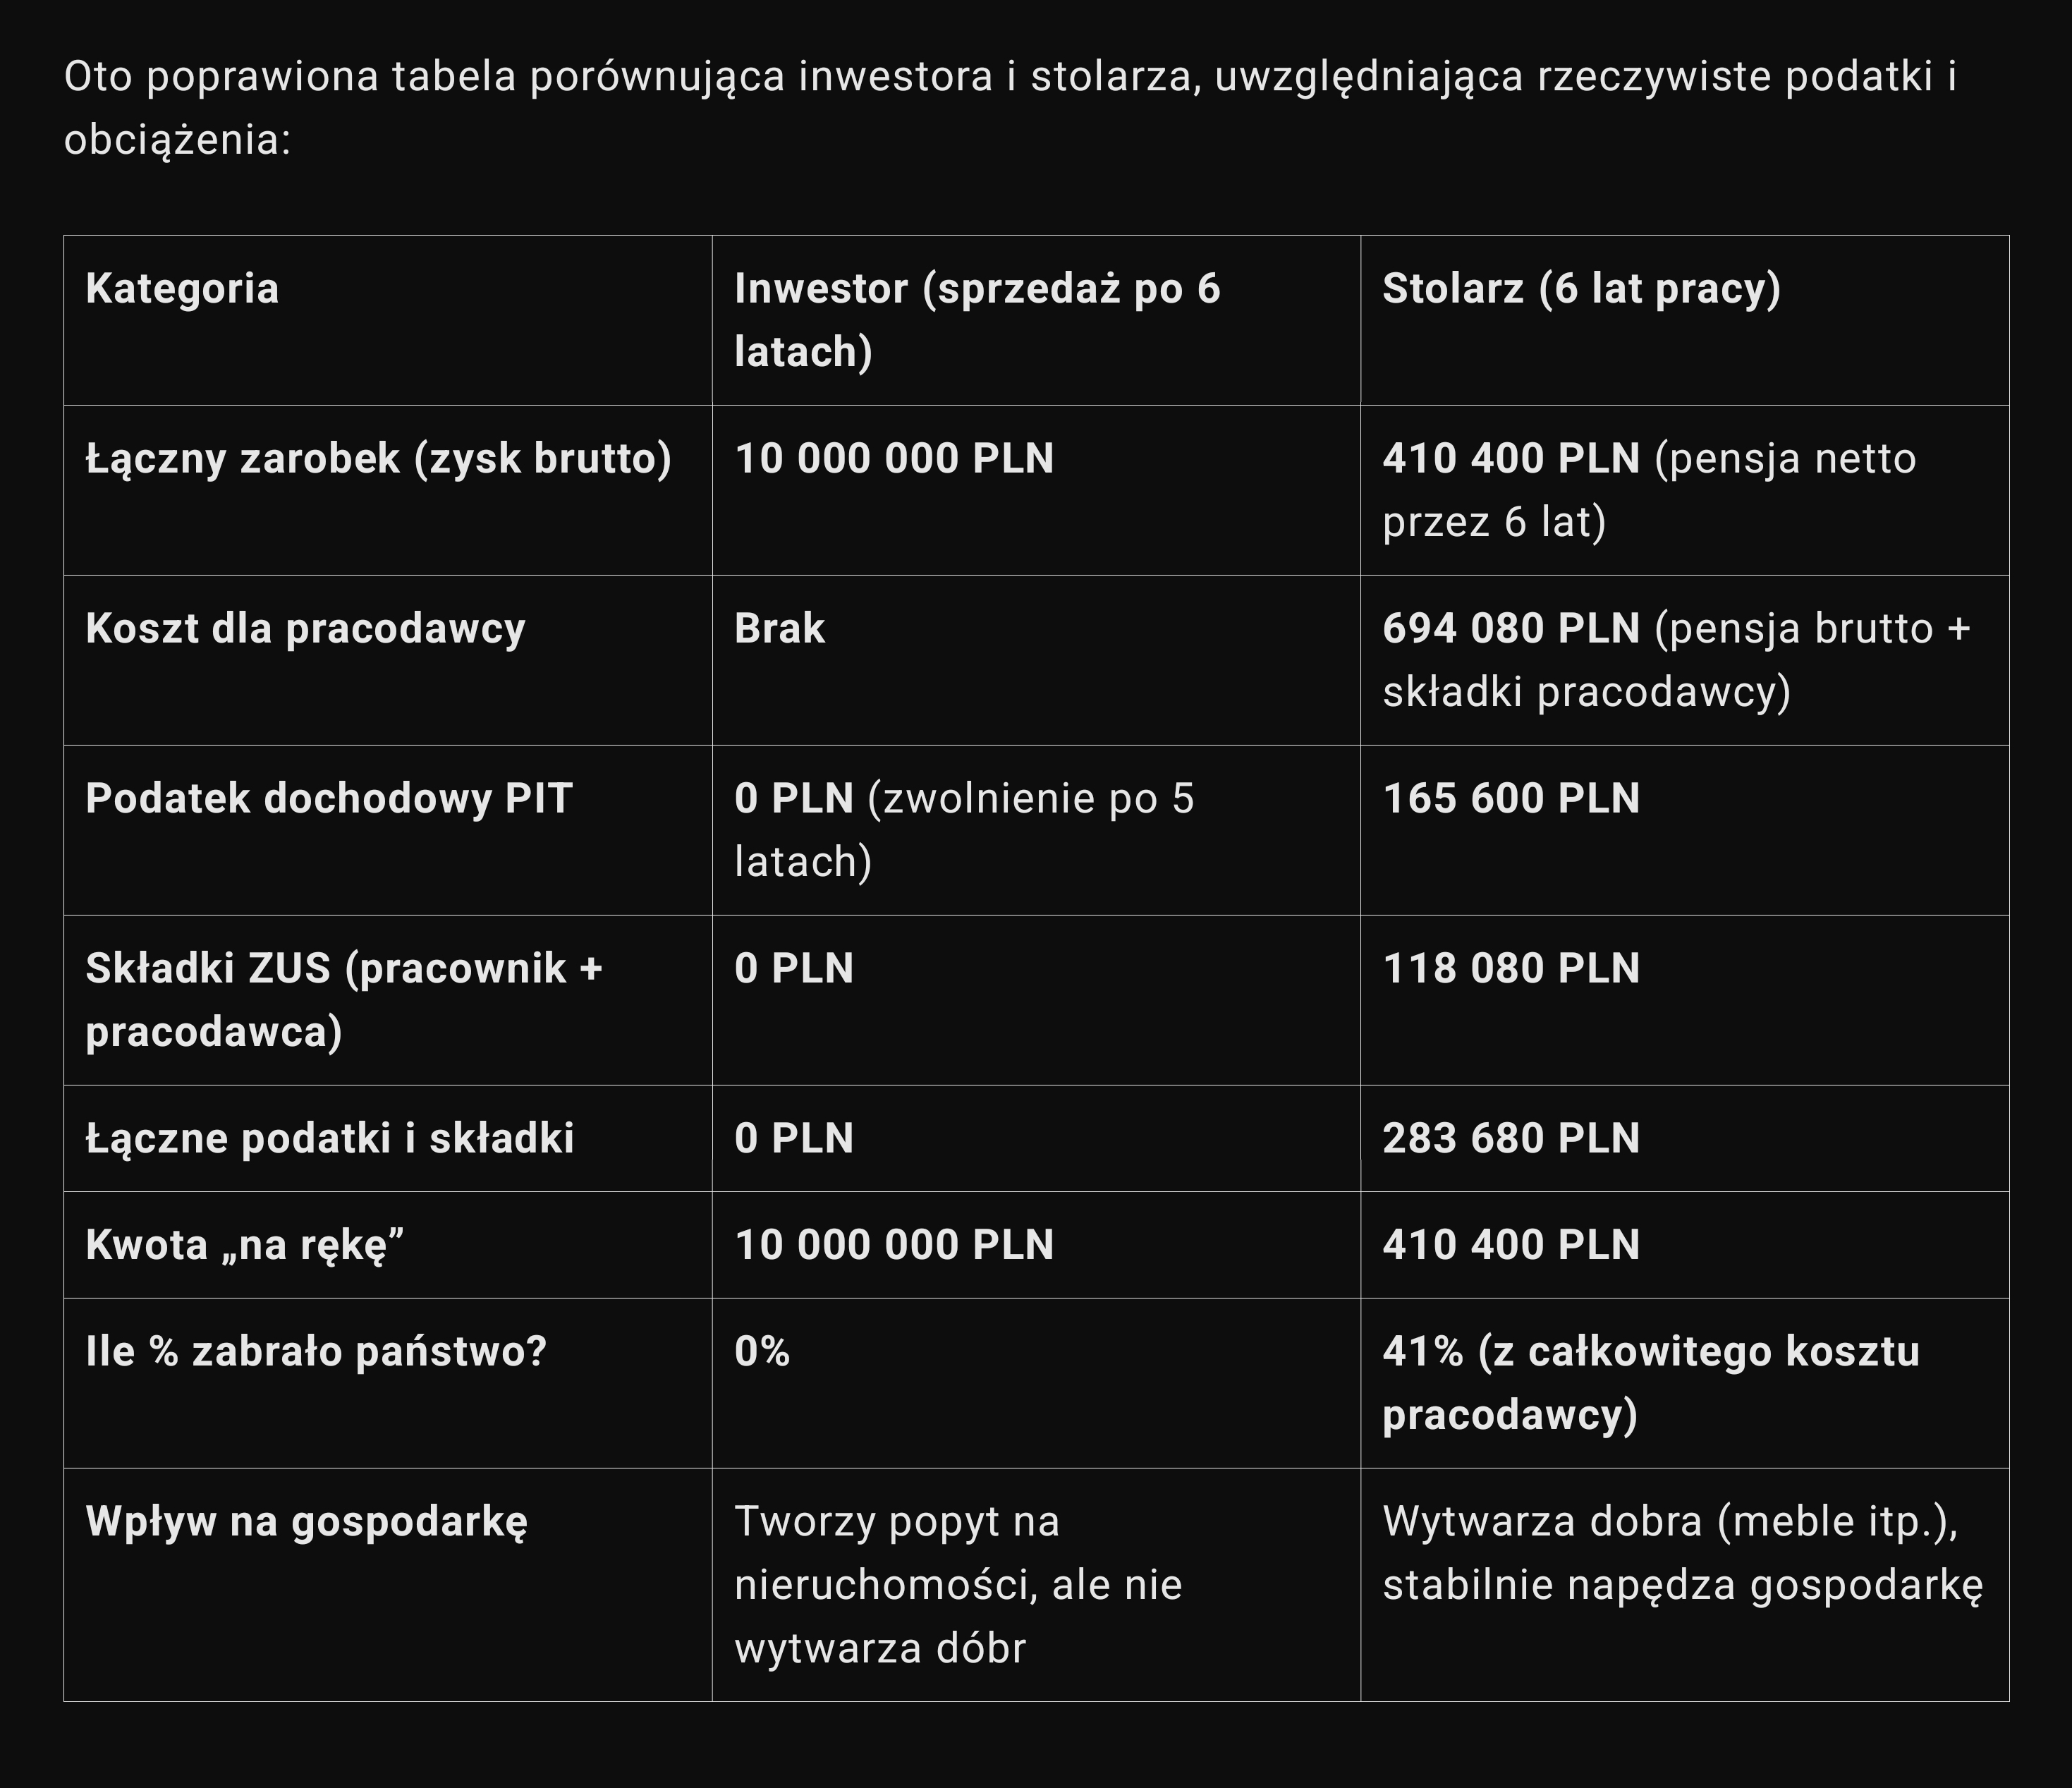The height and width of the screenshot is (1788, 2072).
Task: Select the Łączny zarobek row label
Action: pyautogui.click(x=378, y=459)
